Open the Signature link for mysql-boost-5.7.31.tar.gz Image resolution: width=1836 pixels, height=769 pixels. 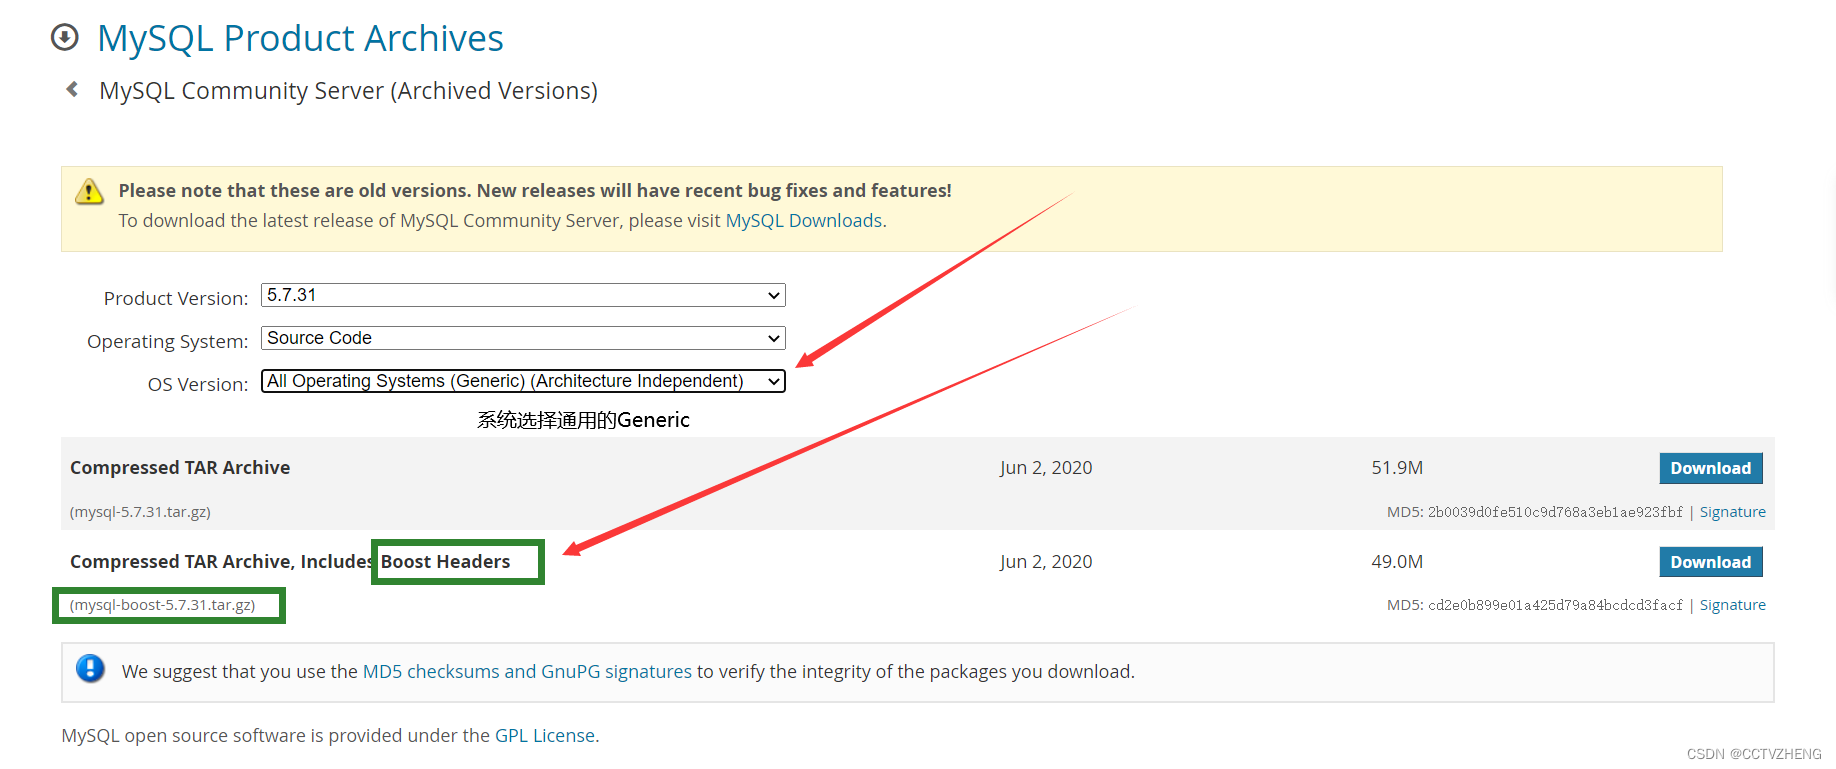point(1732,605)
